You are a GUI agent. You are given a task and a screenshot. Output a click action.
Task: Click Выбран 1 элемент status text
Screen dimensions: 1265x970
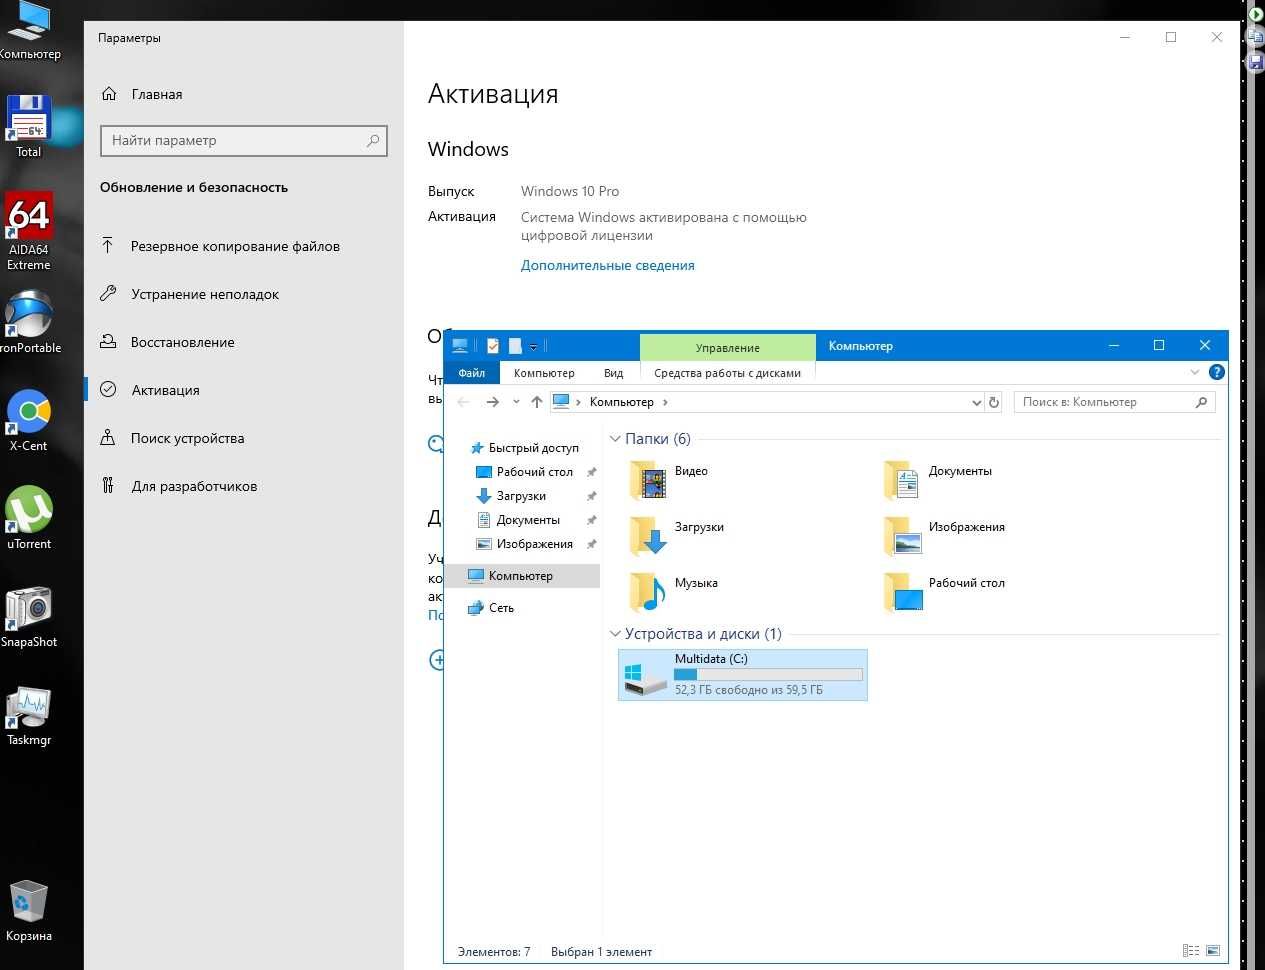(x=601, y=952)
